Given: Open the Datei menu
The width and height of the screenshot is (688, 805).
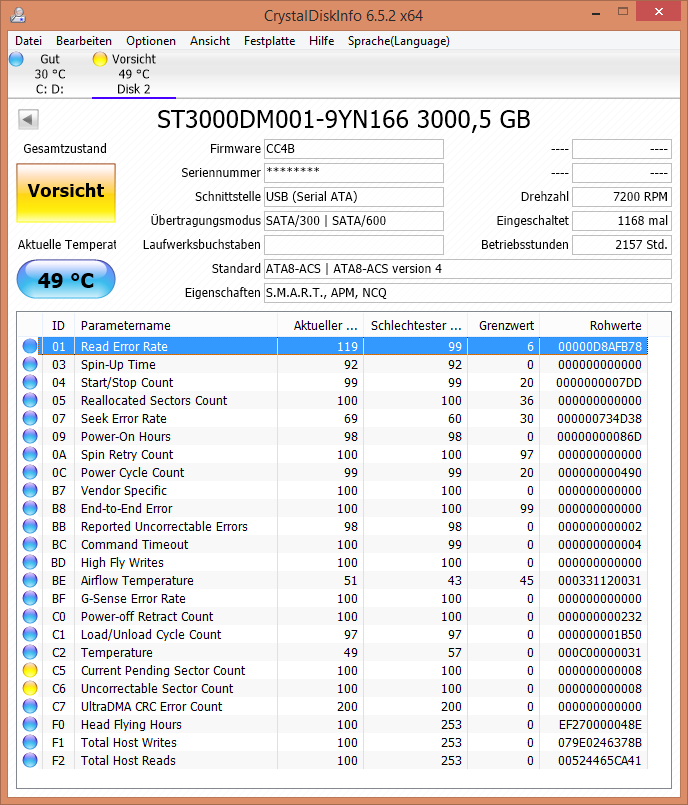Looking at the screenshot, I should tap(28, 41).
